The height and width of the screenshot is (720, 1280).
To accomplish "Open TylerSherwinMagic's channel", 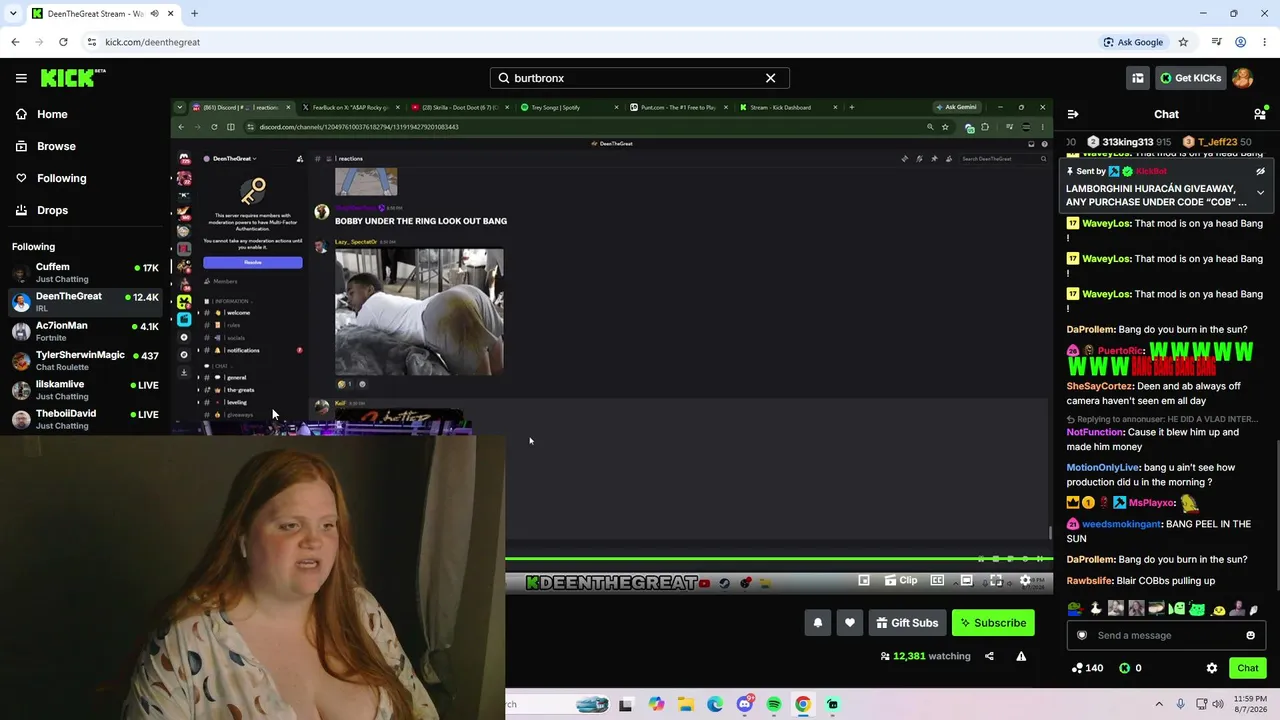I will [x=85, y=360].
